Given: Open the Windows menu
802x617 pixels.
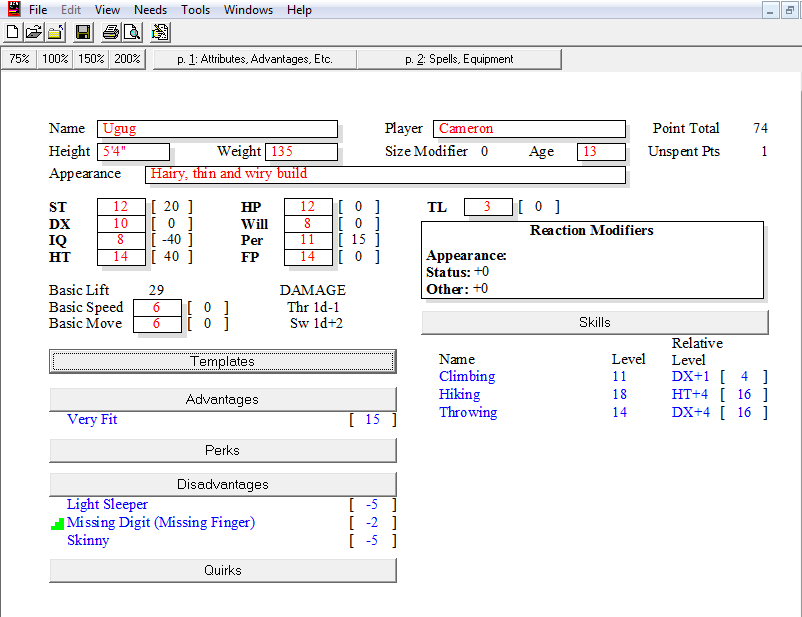Looking at the screenshot, I should pos(248,10).
